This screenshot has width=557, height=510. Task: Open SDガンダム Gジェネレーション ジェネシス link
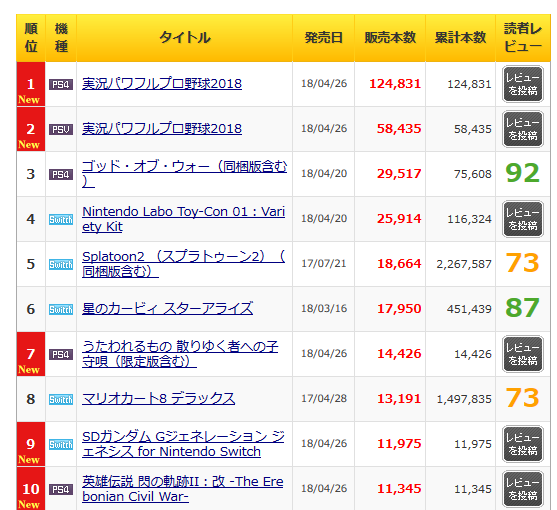pos(183,444)
